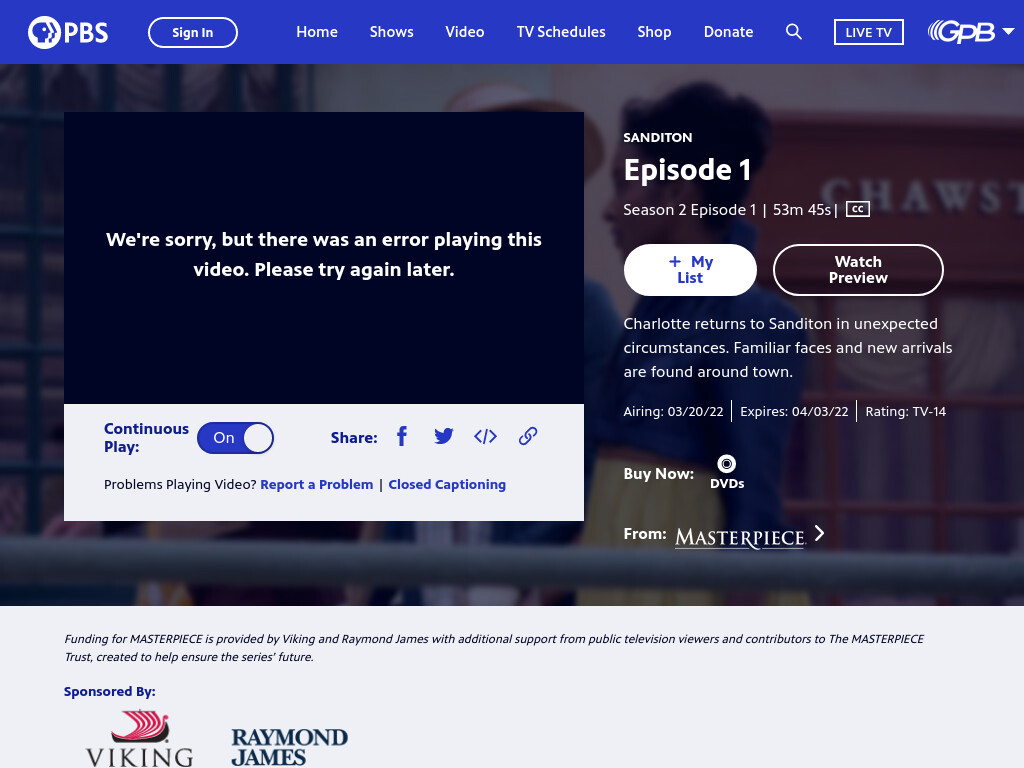Open the search magnifier icon
Screen dimensions: 1024x768
(x=793, y=31)
